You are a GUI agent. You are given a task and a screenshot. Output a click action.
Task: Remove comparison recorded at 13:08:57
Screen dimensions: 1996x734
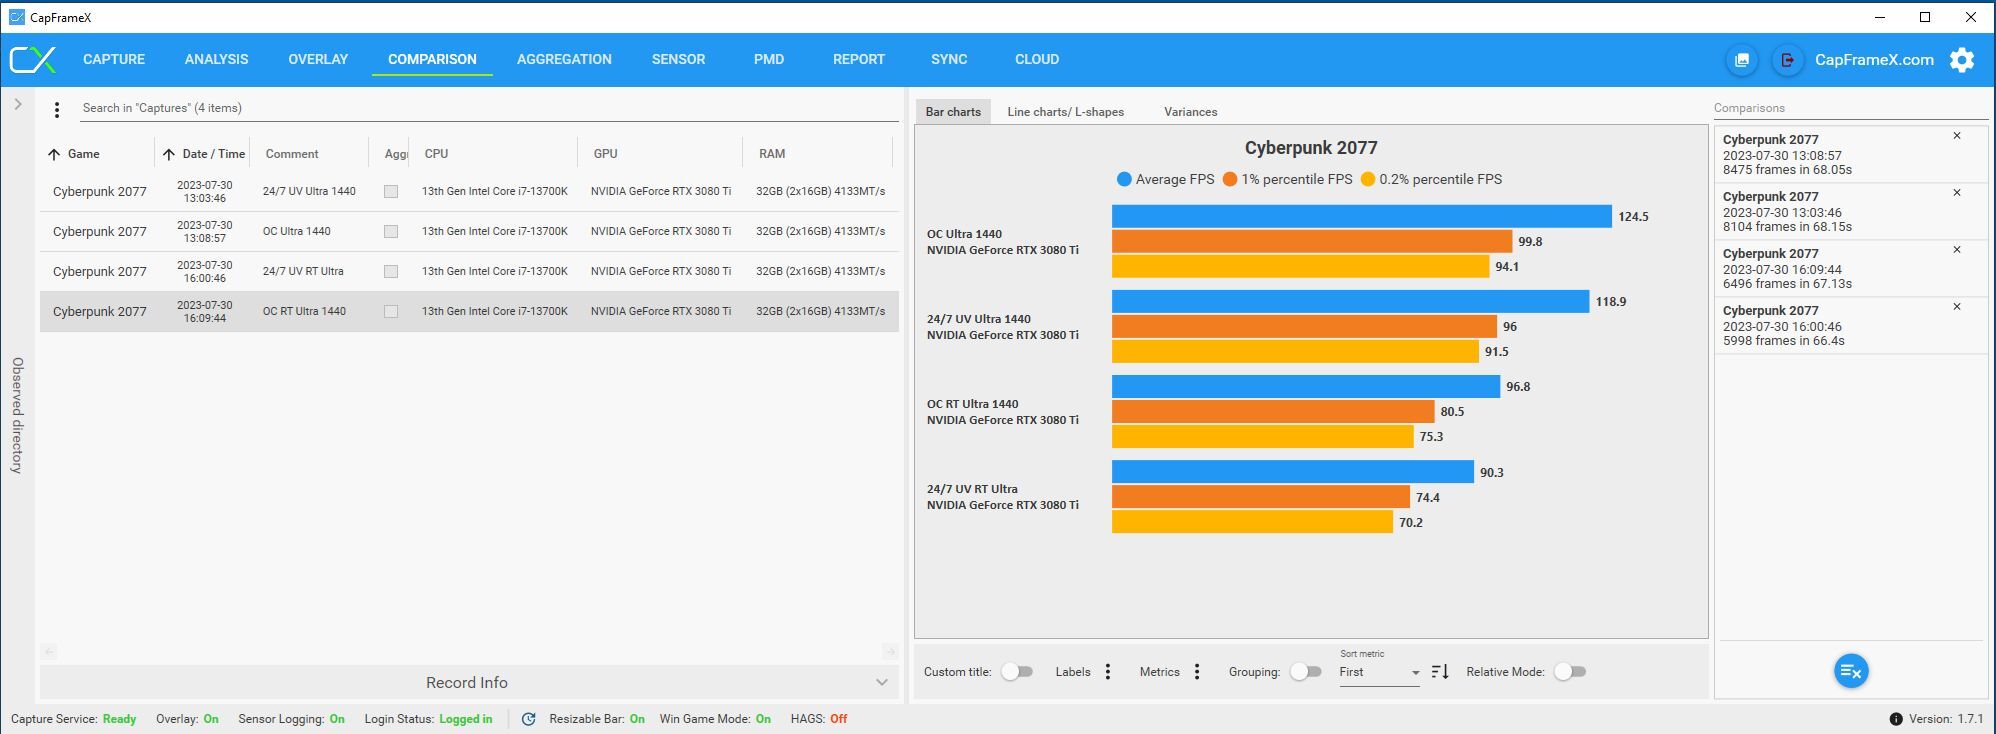(x=1957, y=136)
